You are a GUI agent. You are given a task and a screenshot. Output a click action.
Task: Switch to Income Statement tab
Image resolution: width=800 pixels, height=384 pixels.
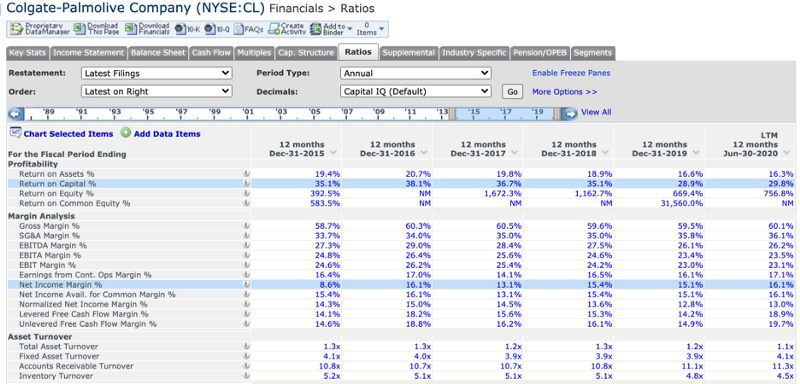point(89,53)
